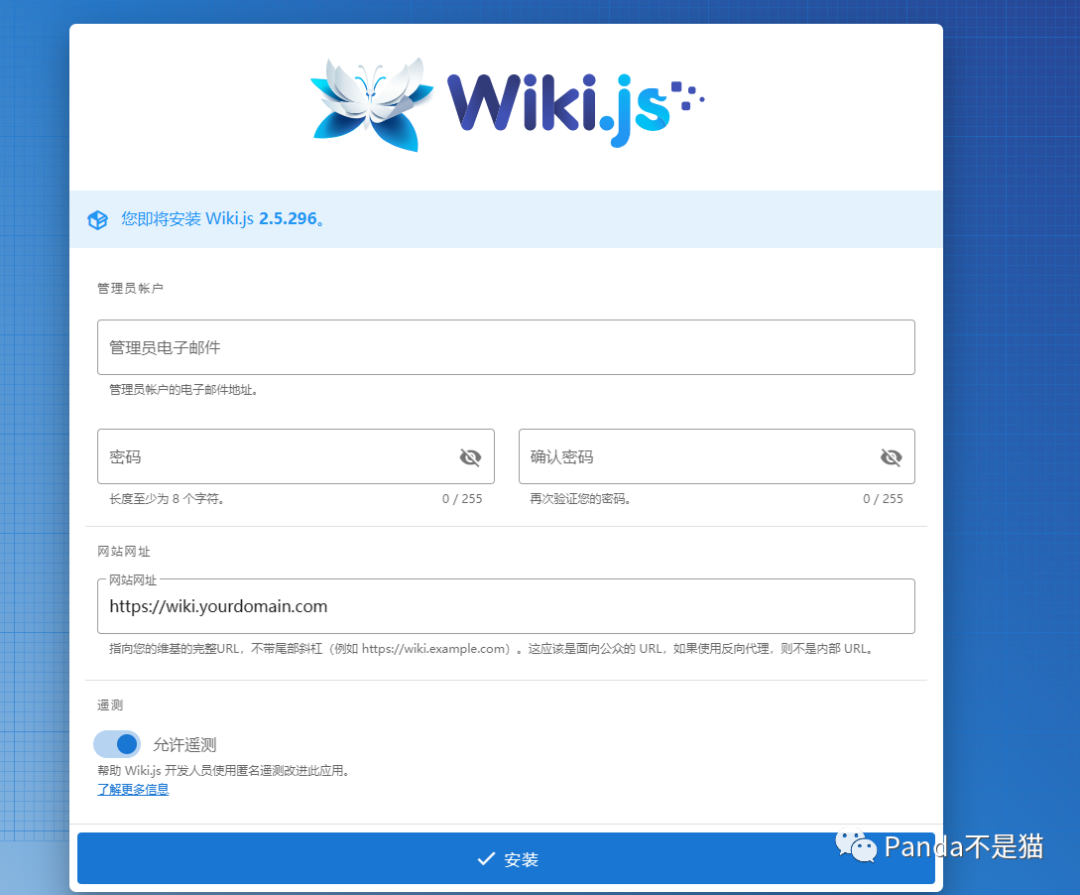1080x895 pixels.
Task: Click the 您即将安装 Wiki.js 2.5.296 text
Action: click(x=223, y=218)
